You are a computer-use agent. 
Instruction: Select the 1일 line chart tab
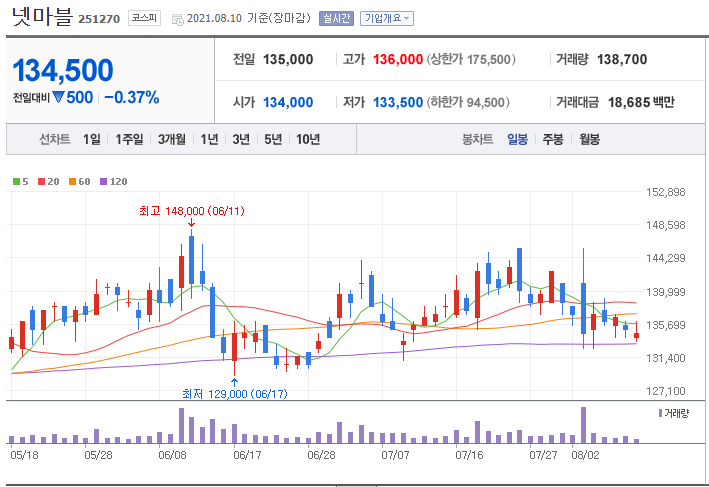pyautogui.click(x=92, y=139)
